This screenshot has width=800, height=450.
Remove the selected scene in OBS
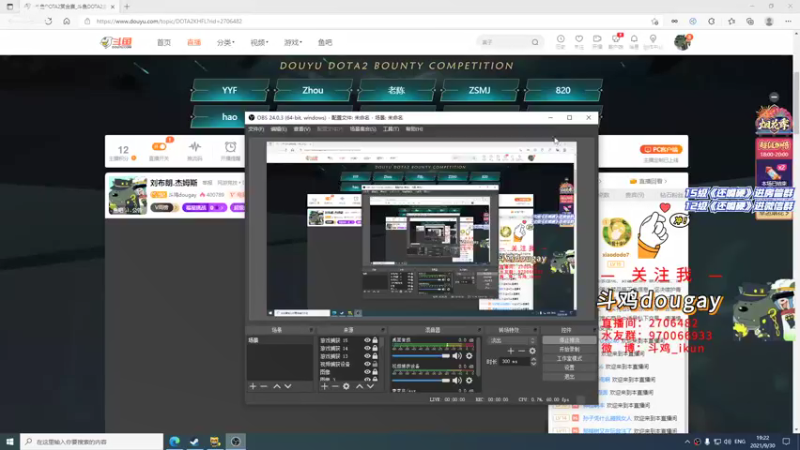tap(264, 386)
